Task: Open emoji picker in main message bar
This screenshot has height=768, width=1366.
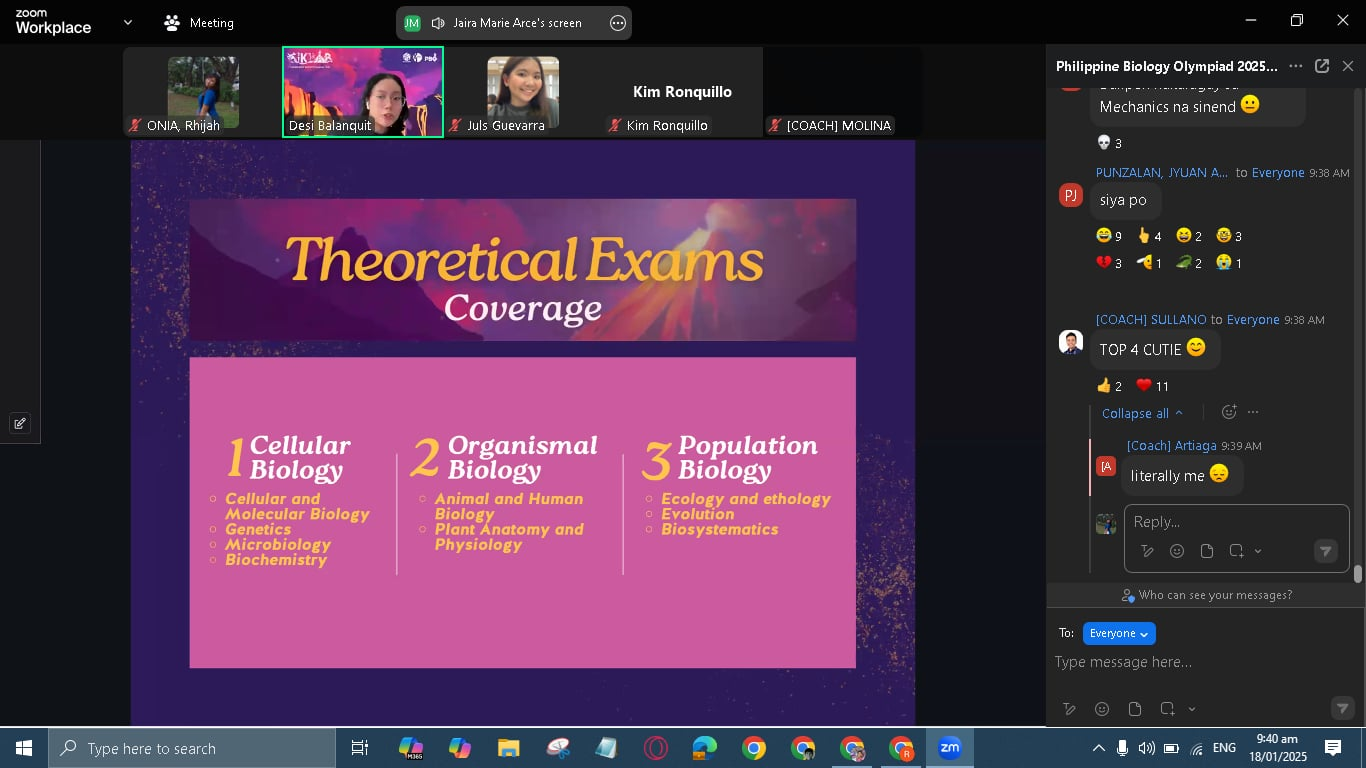Action: 1102,709
